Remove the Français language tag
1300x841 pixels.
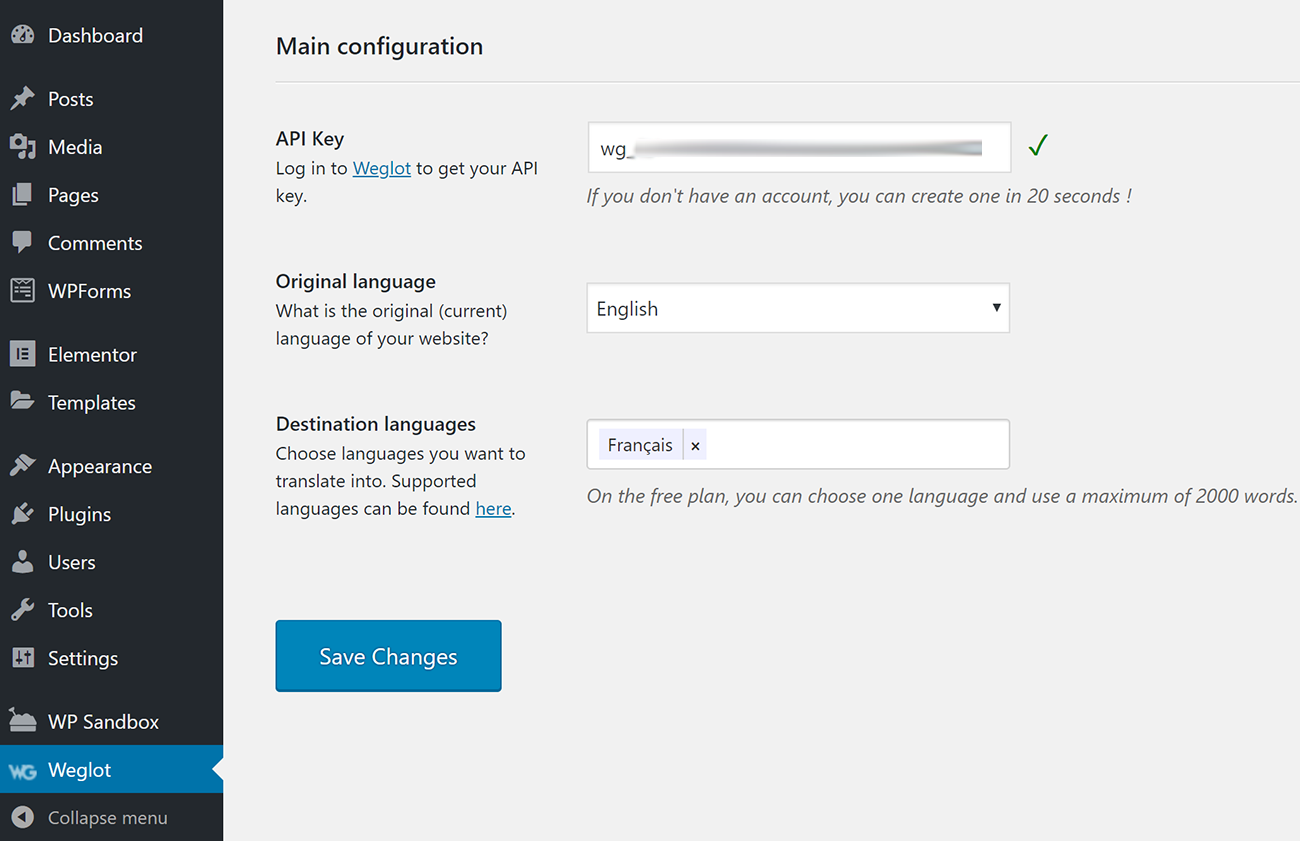pos(695,446)
